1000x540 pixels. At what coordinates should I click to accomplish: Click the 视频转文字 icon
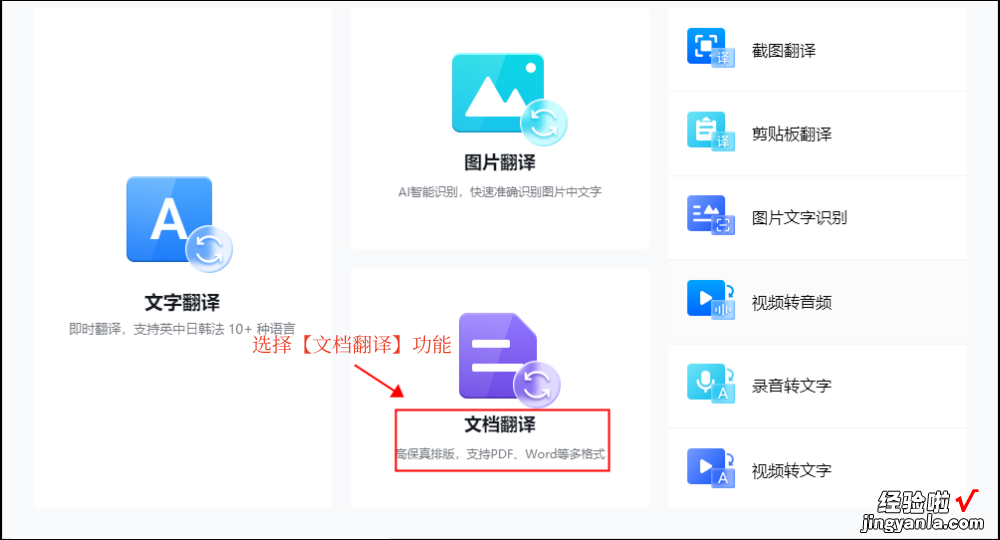[x=710, y=467]
